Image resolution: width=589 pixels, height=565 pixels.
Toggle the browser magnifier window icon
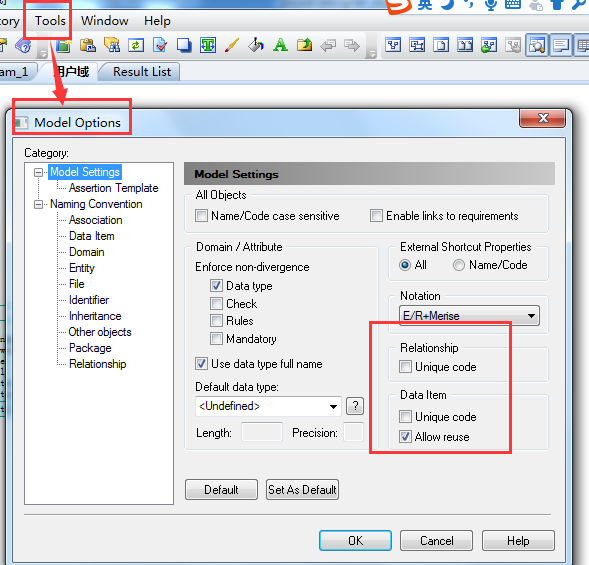tap(537, 45)
